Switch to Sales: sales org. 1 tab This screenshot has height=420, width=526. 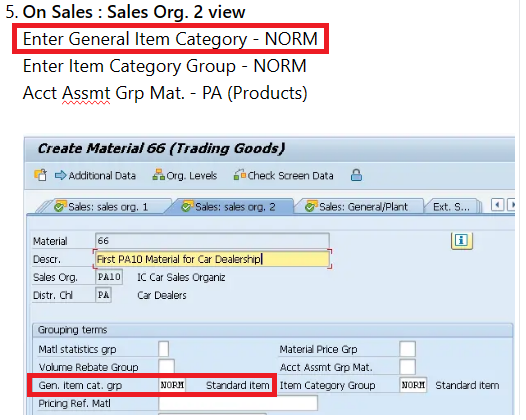tap(102, 207)
